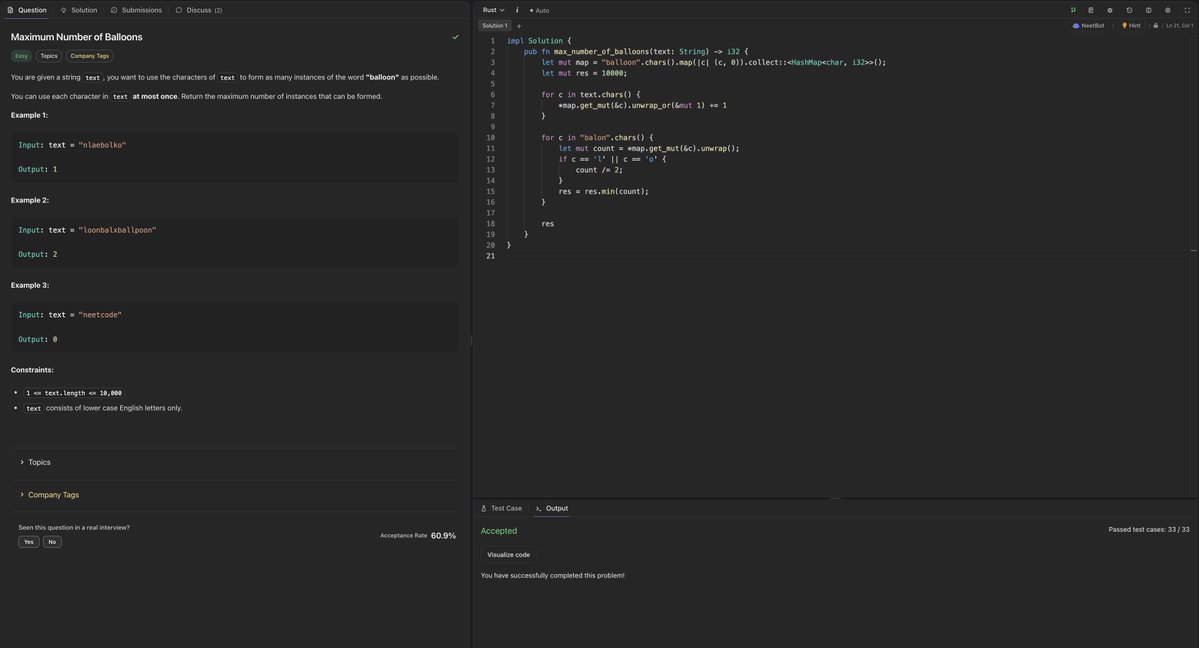Open the Discuss (2) tab
This screenshot has width=1199, height=648.
[x=199, y=10]
